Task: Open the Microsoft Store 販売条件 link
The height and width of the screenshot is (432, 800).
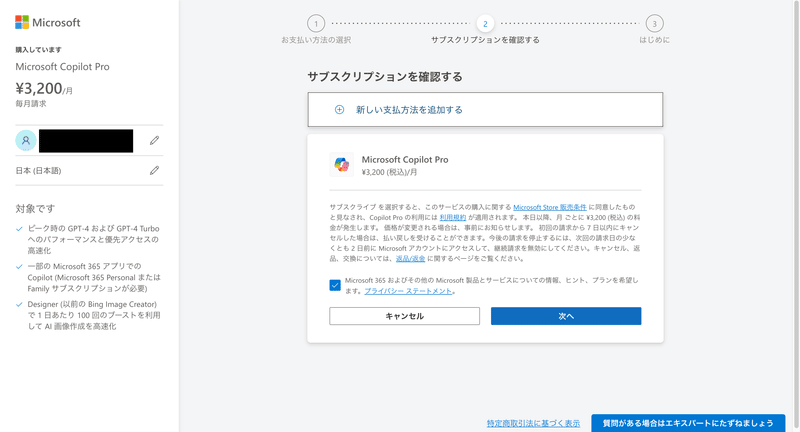Action: 549,207
